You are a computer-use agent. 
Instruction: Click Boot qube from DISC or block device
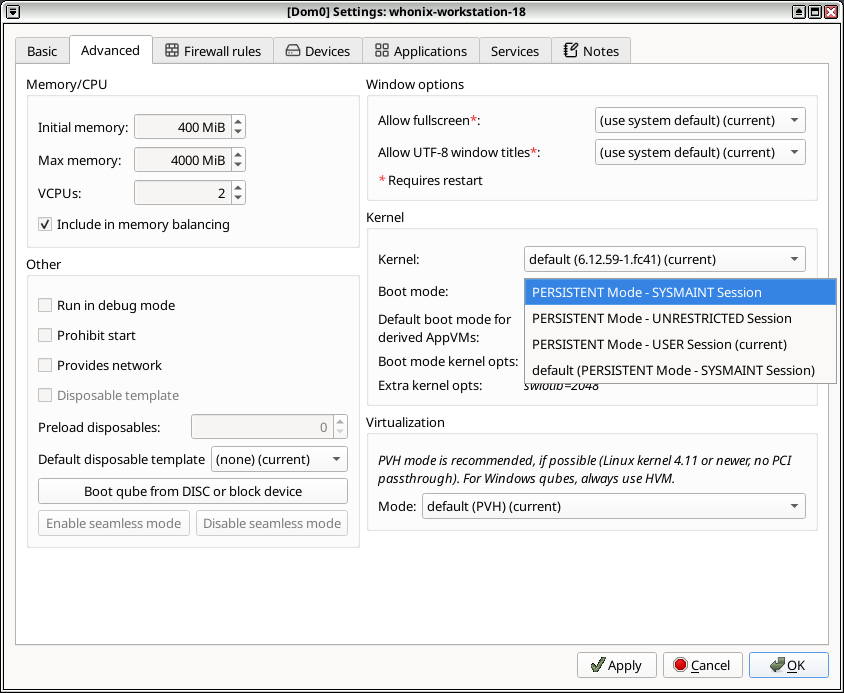tap(193, 491)
